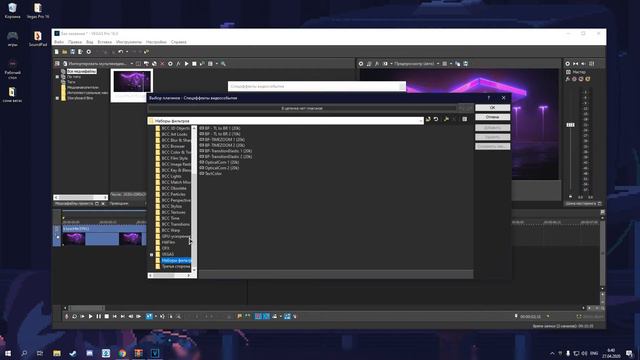Select BCC 3D Objects folder
Screen dimensions: 640x360
[x=173, y=129]
